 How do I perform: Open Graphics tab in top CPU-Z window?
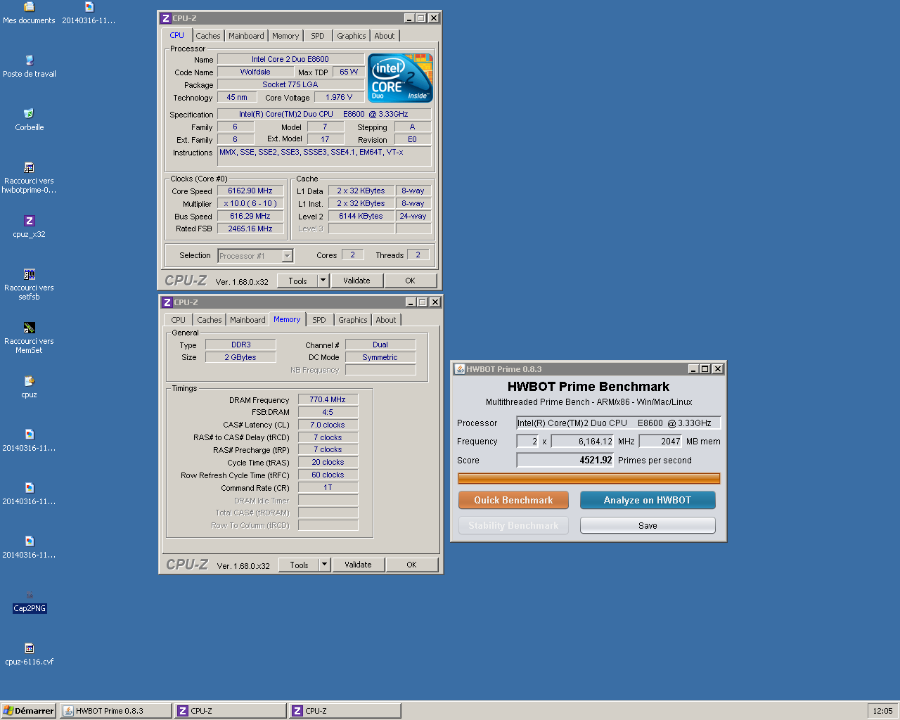[351, 36]
